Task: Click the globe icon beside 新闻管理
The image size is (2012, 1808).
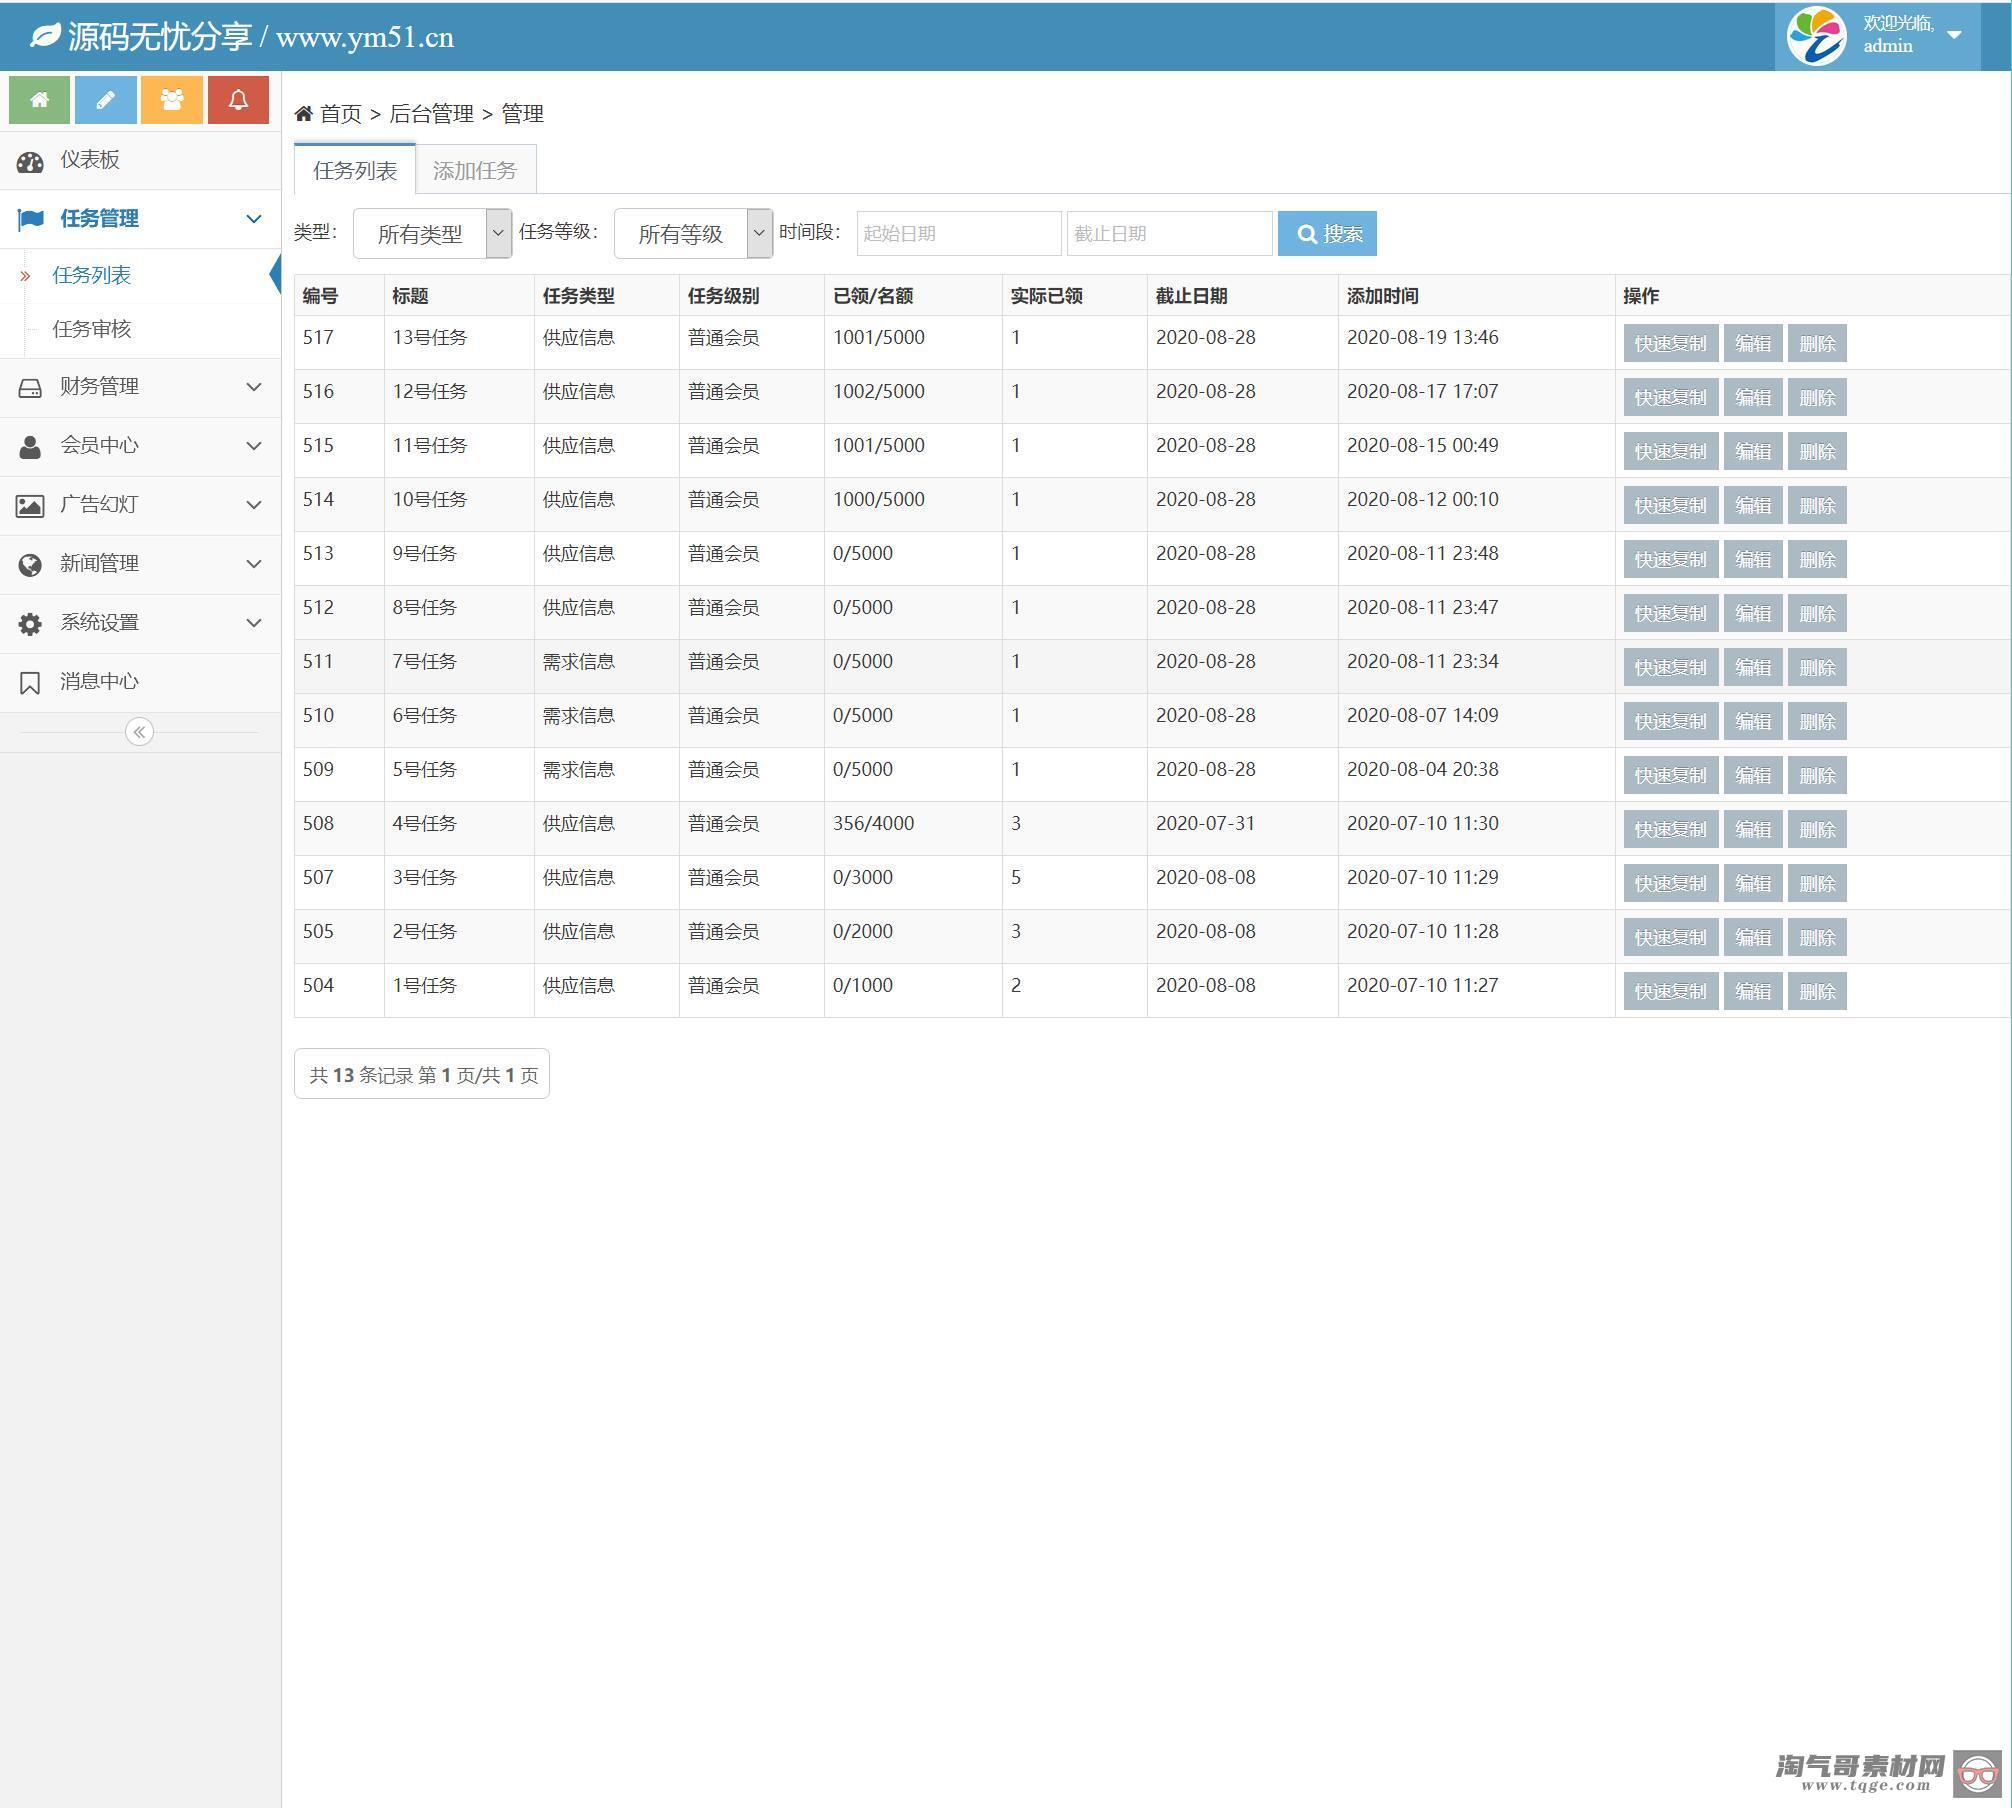Action: 30,564
